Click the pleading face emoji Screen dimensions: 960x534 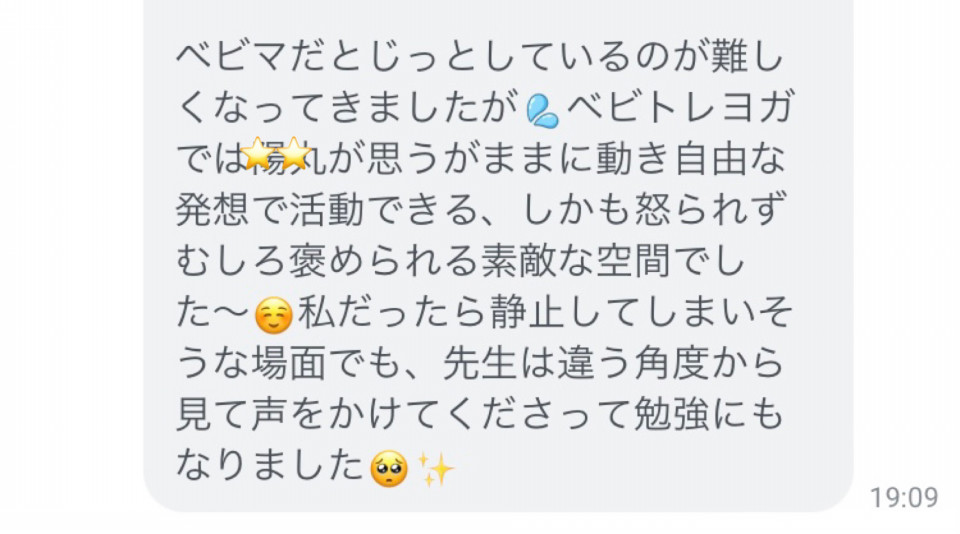click(x=389, y=468)
